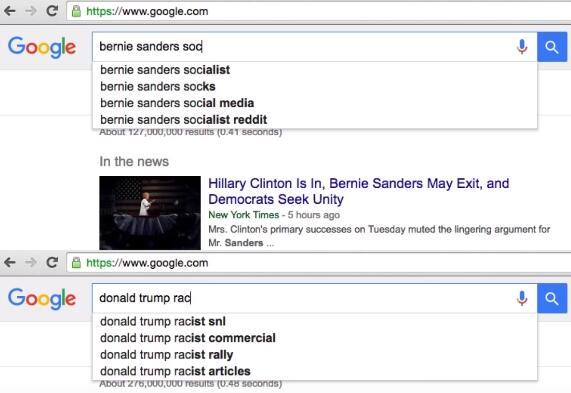Click the green padlock in the top address bar
The width and height of the screenshot is (571, 393).
(76, 11)
